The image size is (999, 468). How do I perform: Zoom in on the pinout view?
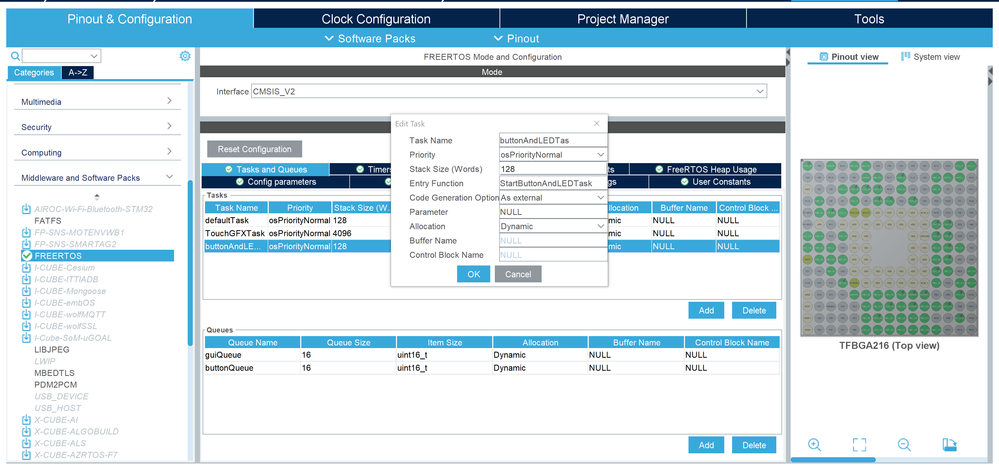coord(814,444)
